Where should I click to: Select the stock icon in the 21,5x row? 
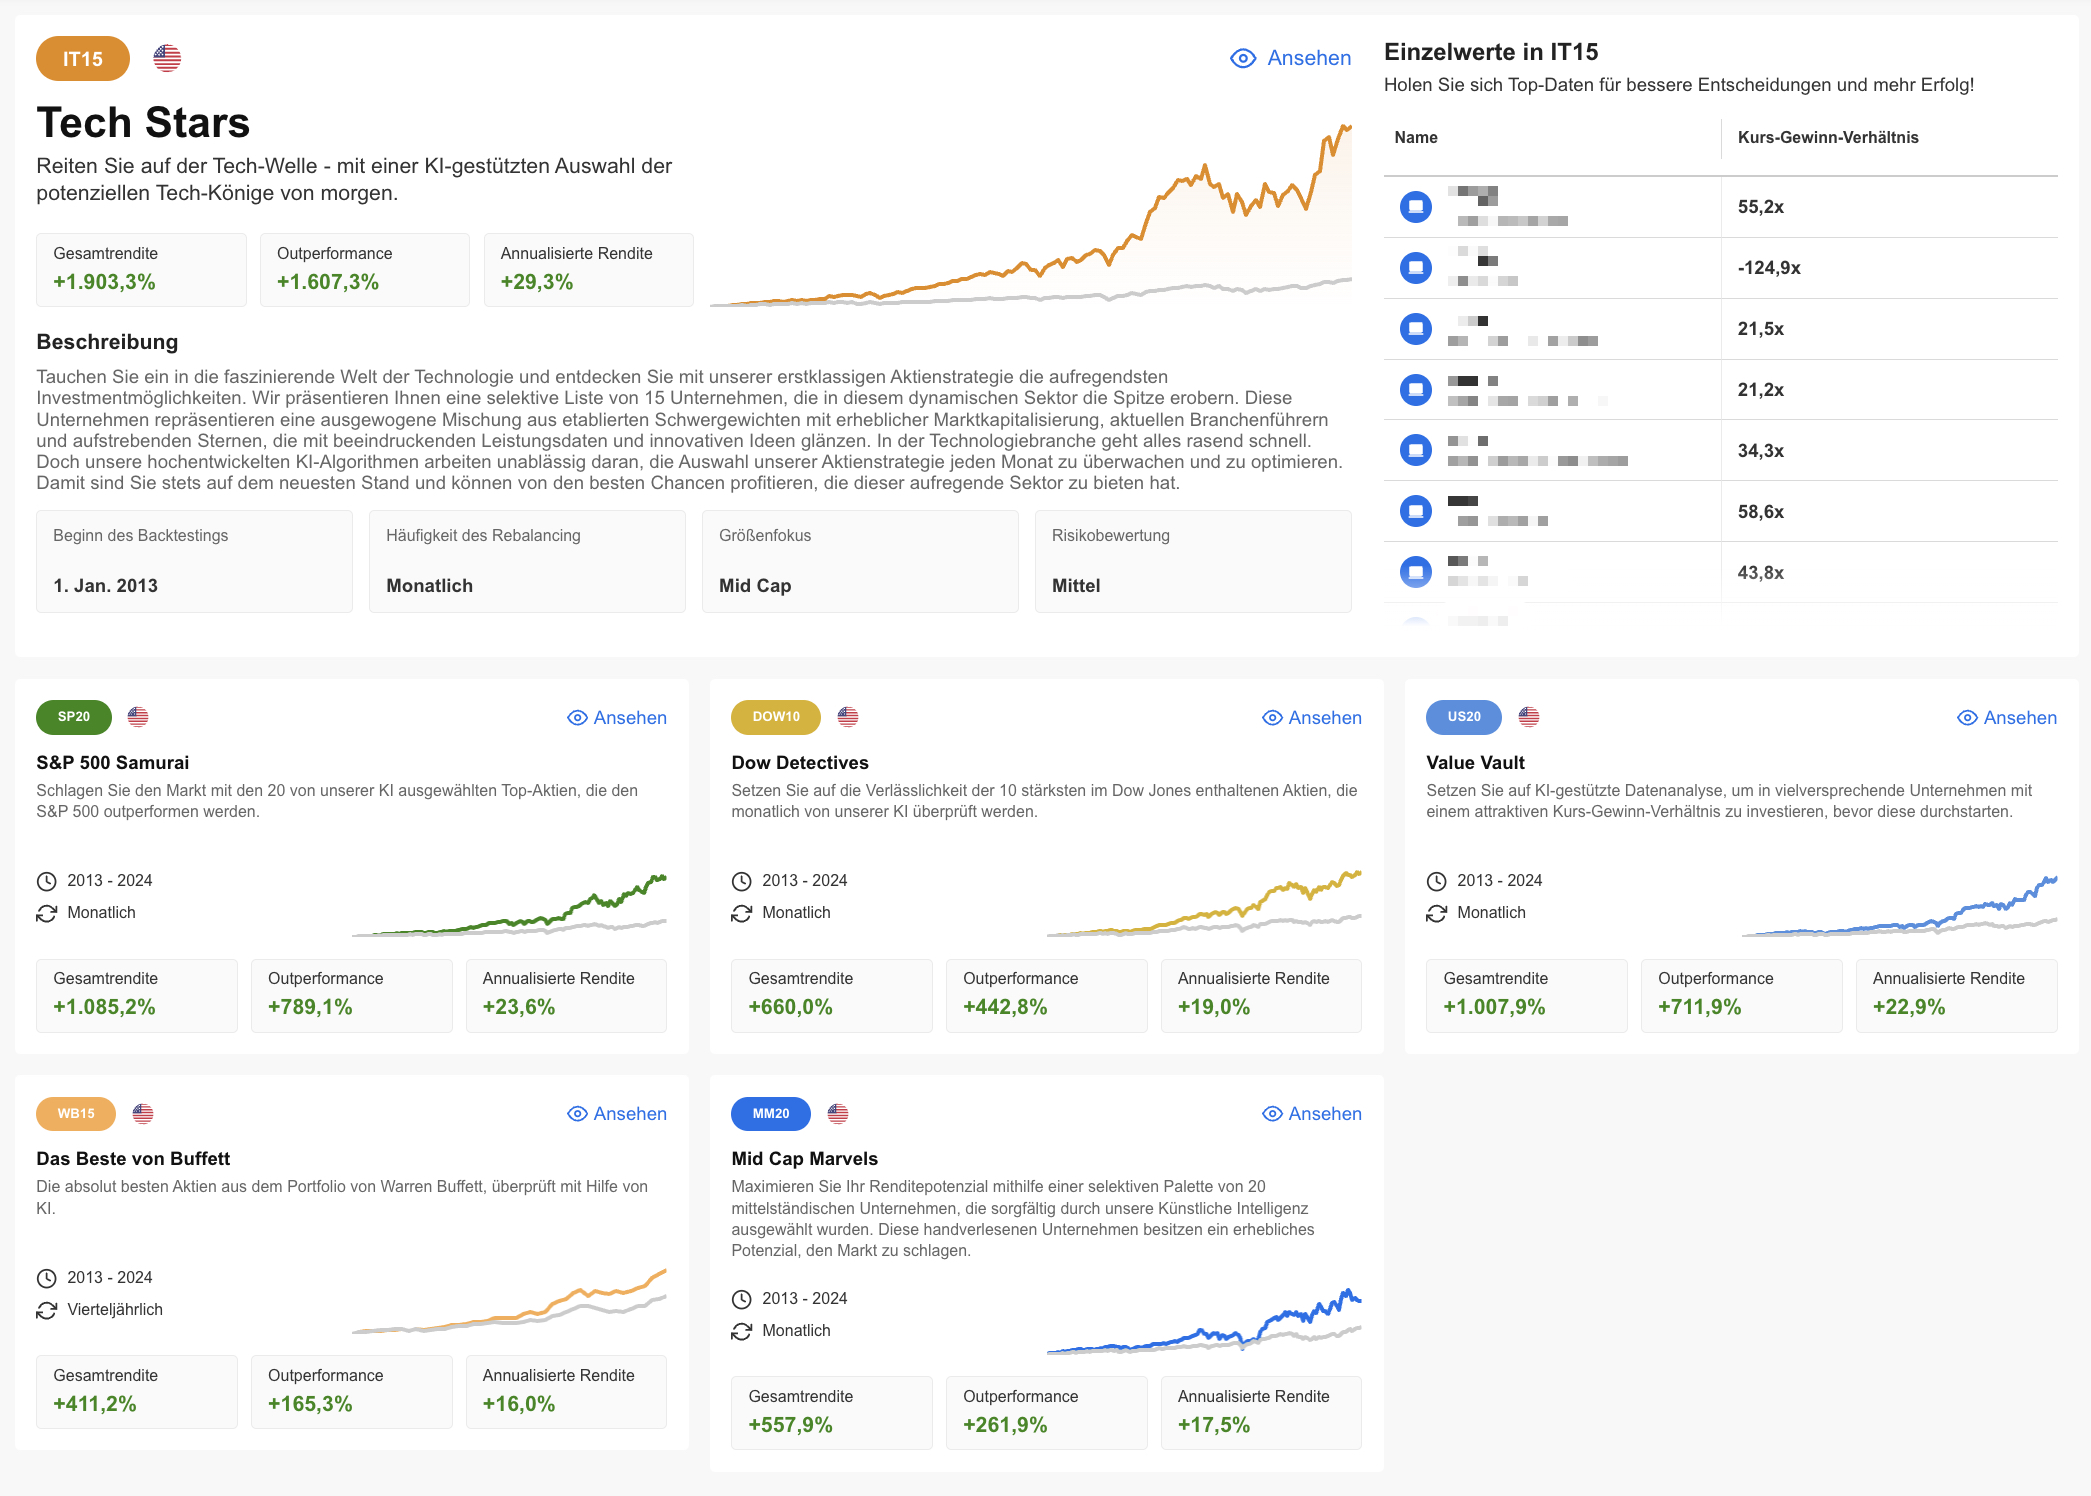(1415, 329)
